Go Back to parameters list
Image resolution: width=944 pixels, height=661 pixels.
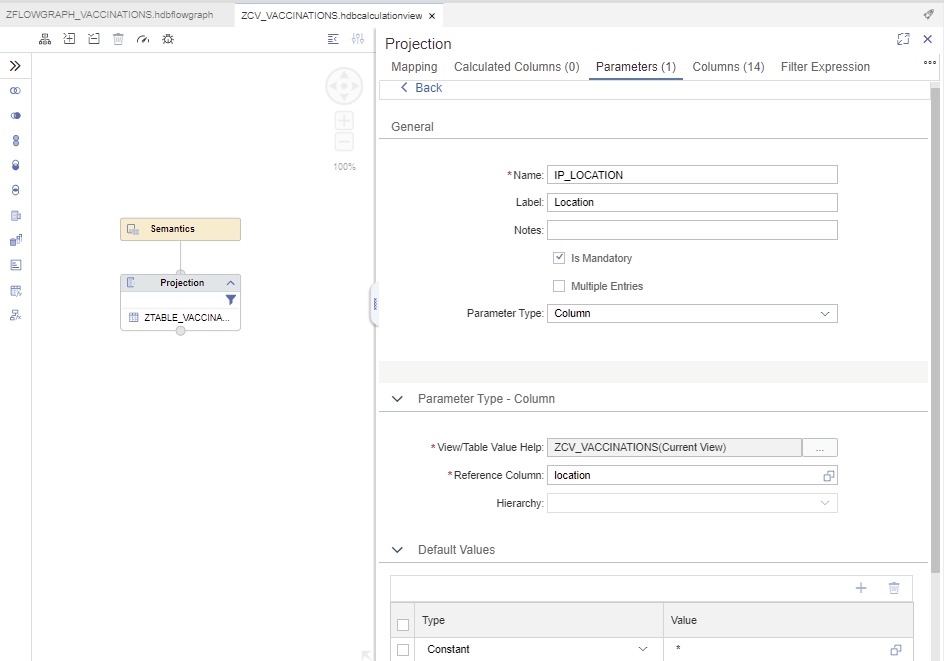click(x=421, y=88)
